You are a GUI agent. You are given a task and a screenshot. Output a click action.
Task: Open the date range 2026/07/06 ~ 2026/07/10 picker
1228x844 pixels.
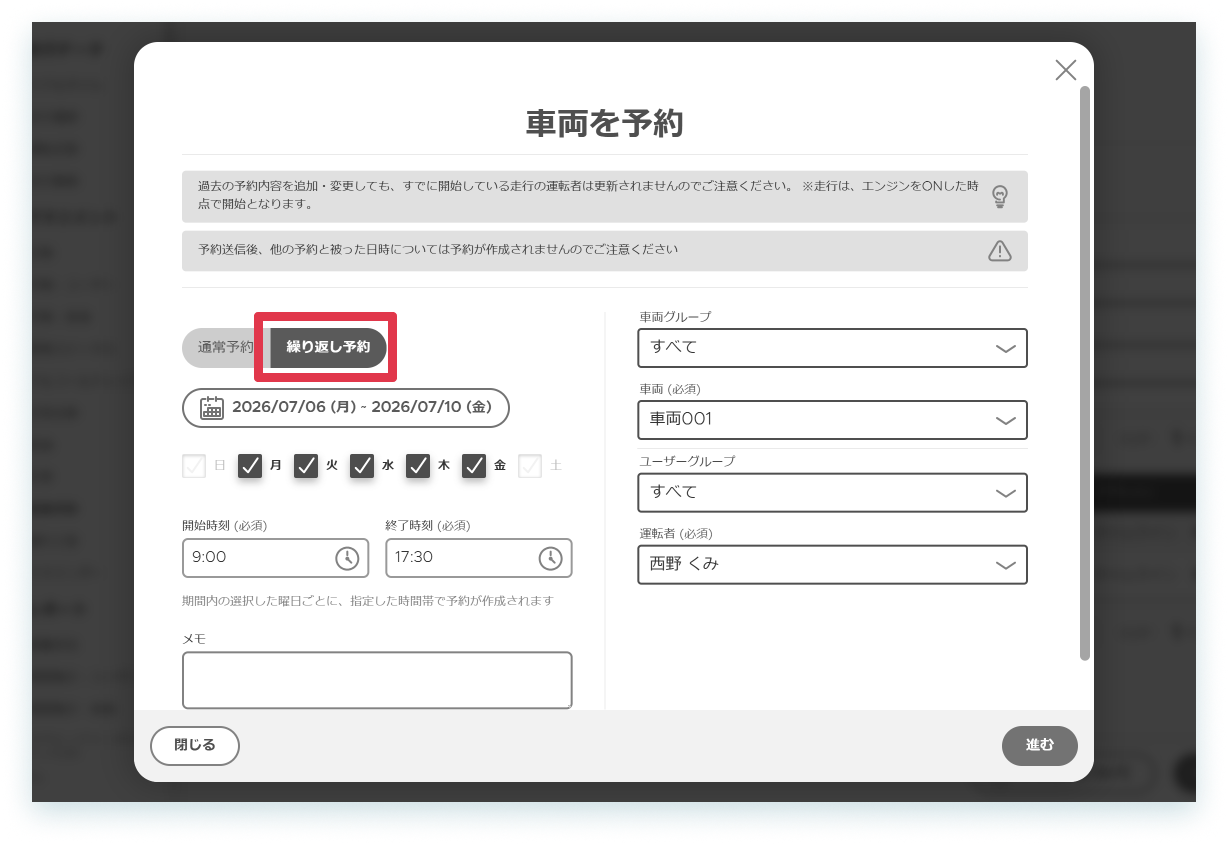pos(346,408)
